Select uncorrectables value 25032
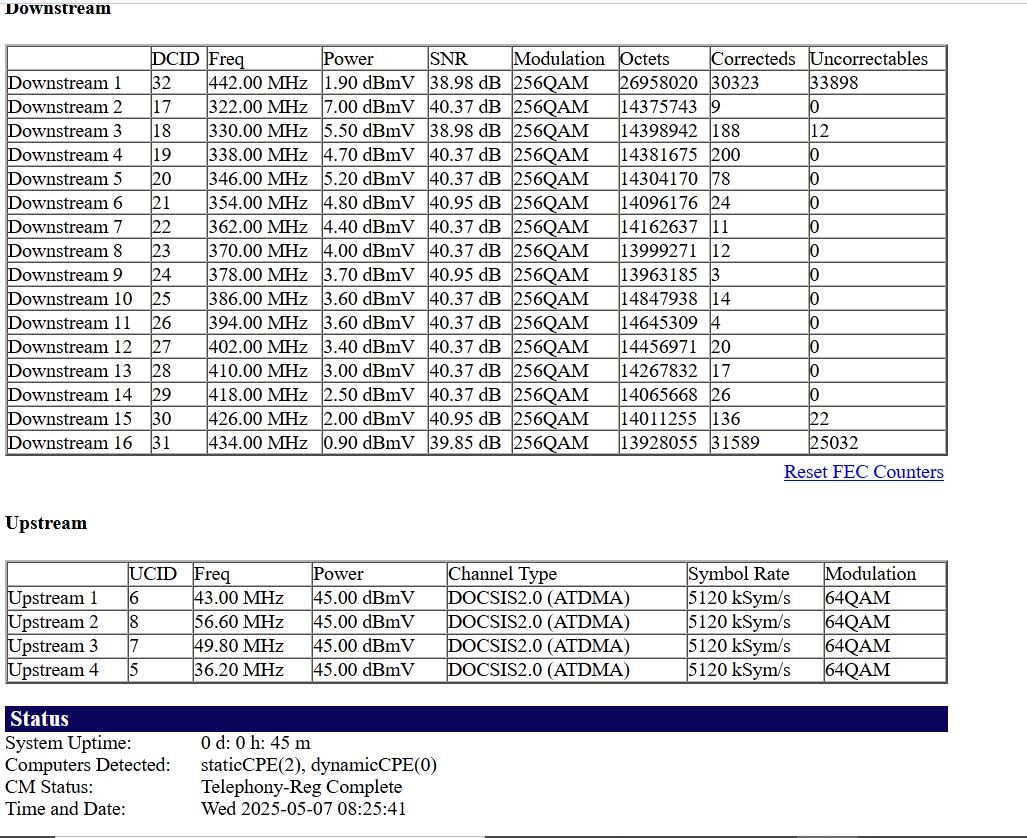The width and height of the screenshot is (1027, 838). click(x=834, y=443)
